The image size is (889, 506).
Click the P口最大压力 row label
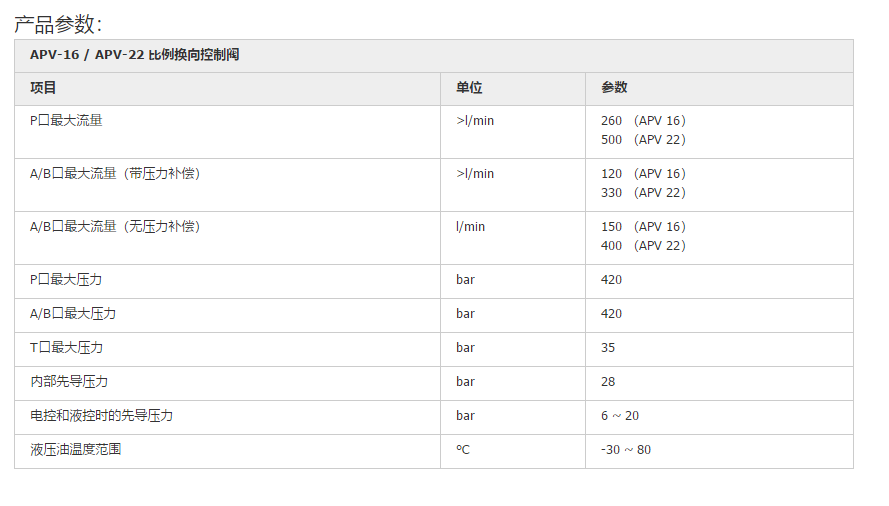66,280
